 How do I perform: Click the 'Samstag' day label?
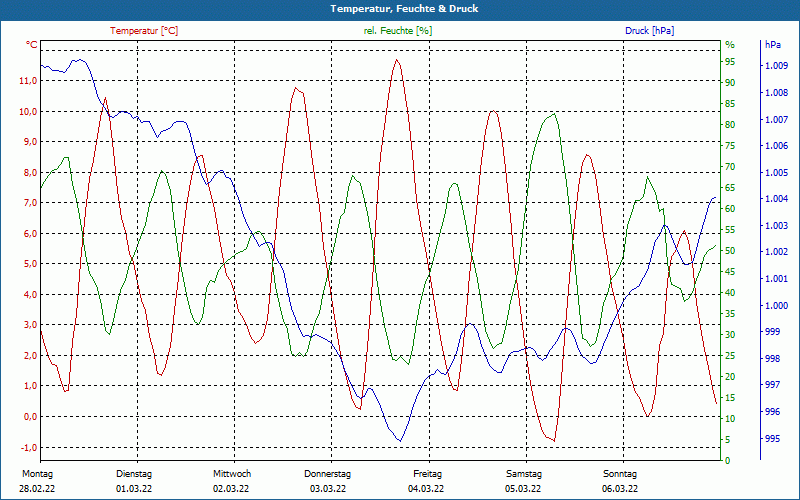point(524,474)
